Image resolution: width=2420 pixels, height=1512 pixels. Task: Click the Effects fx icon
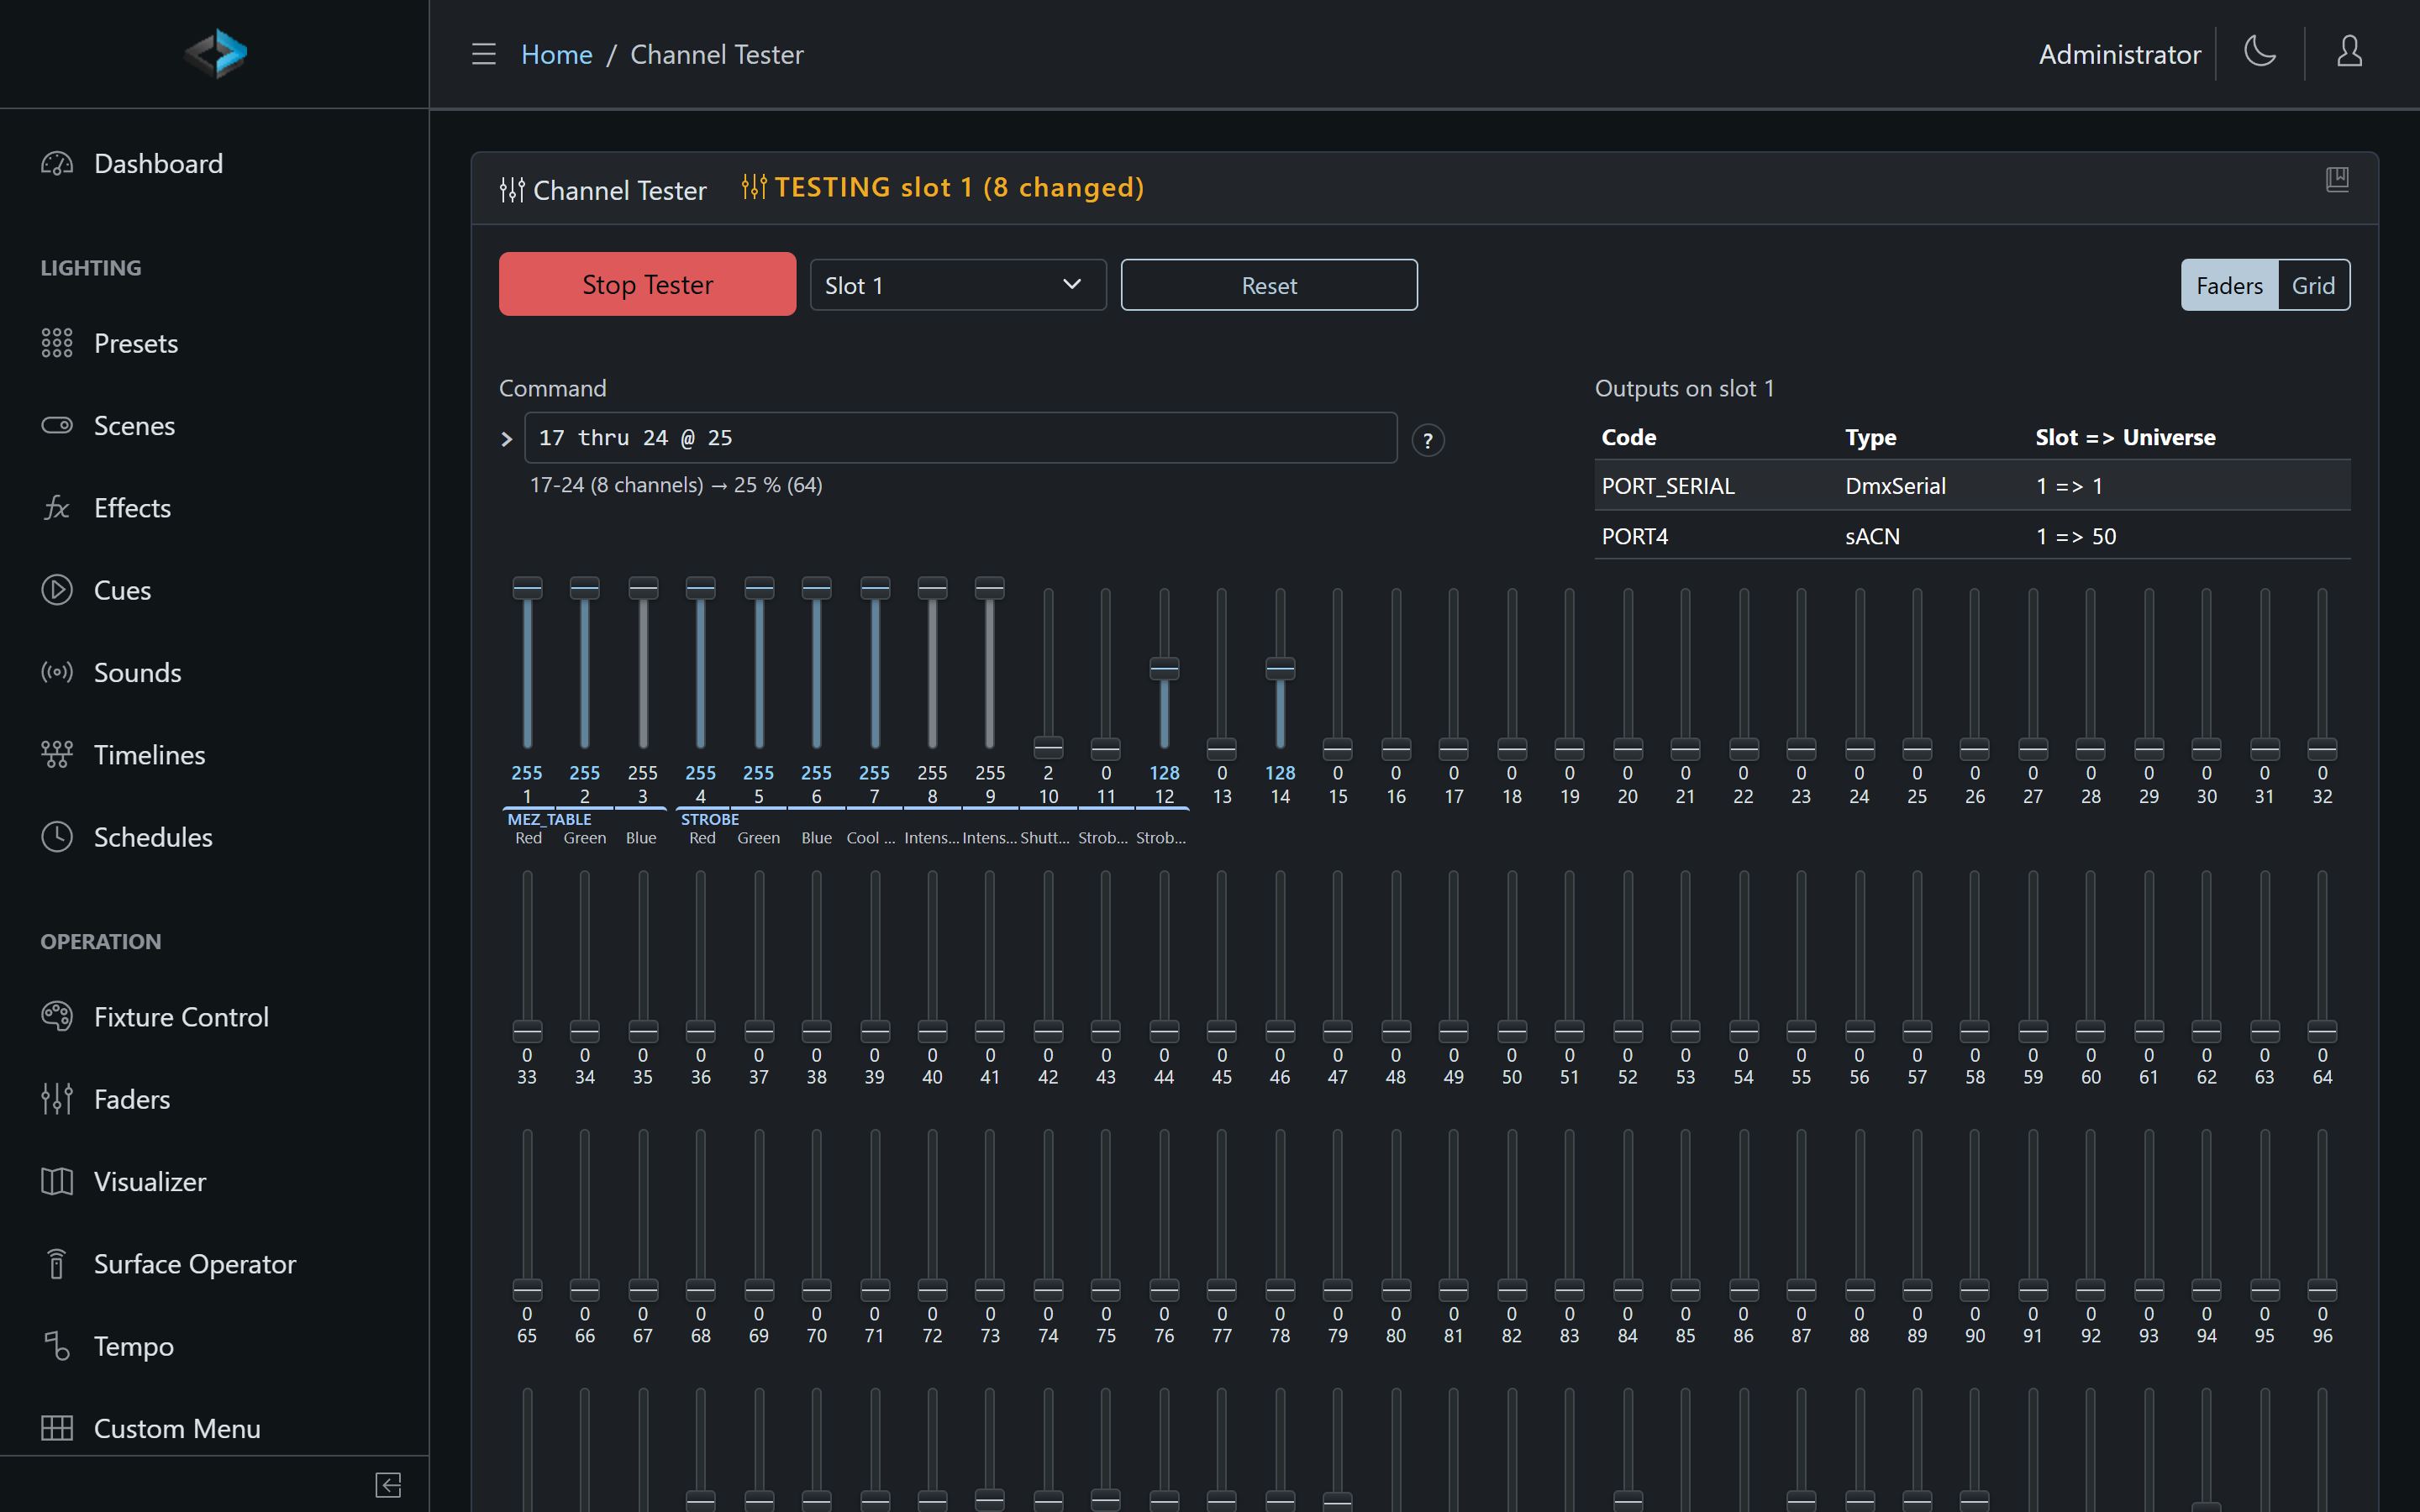pyautogui.click(x=57, y=508)
